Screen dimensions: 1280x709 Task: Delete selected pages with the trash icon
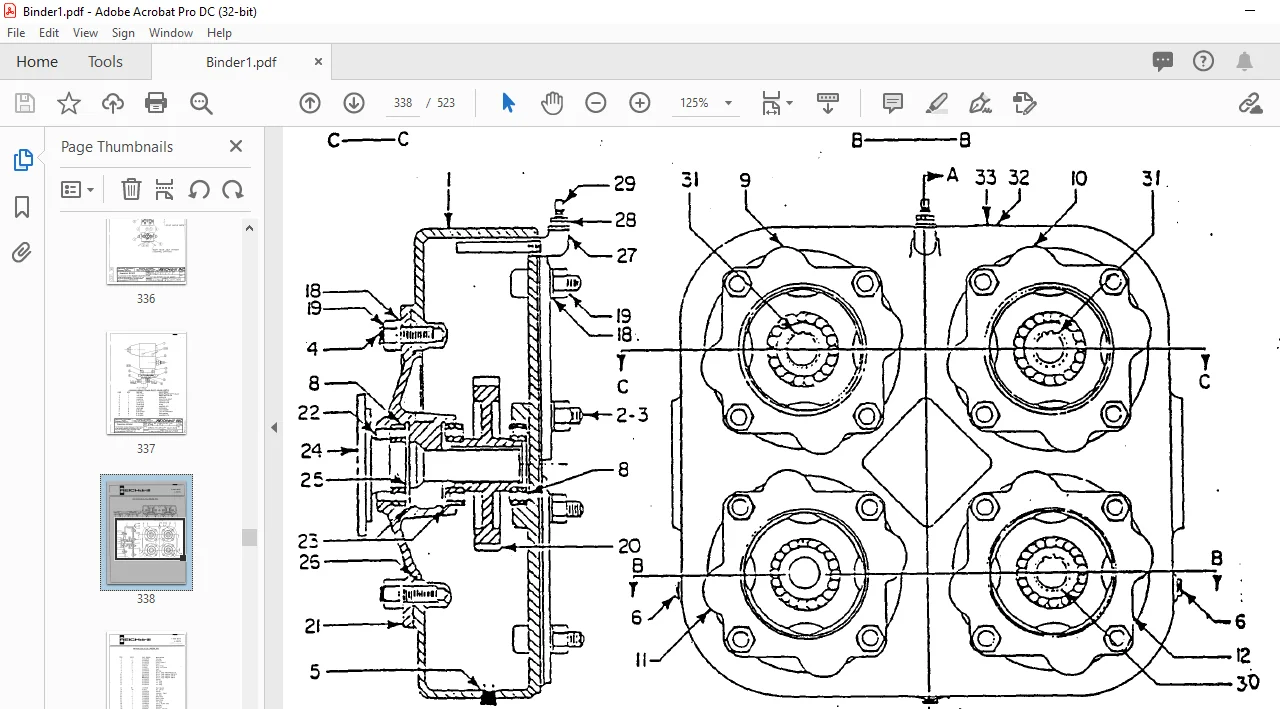pyautogui.click(x=131, y=189)
